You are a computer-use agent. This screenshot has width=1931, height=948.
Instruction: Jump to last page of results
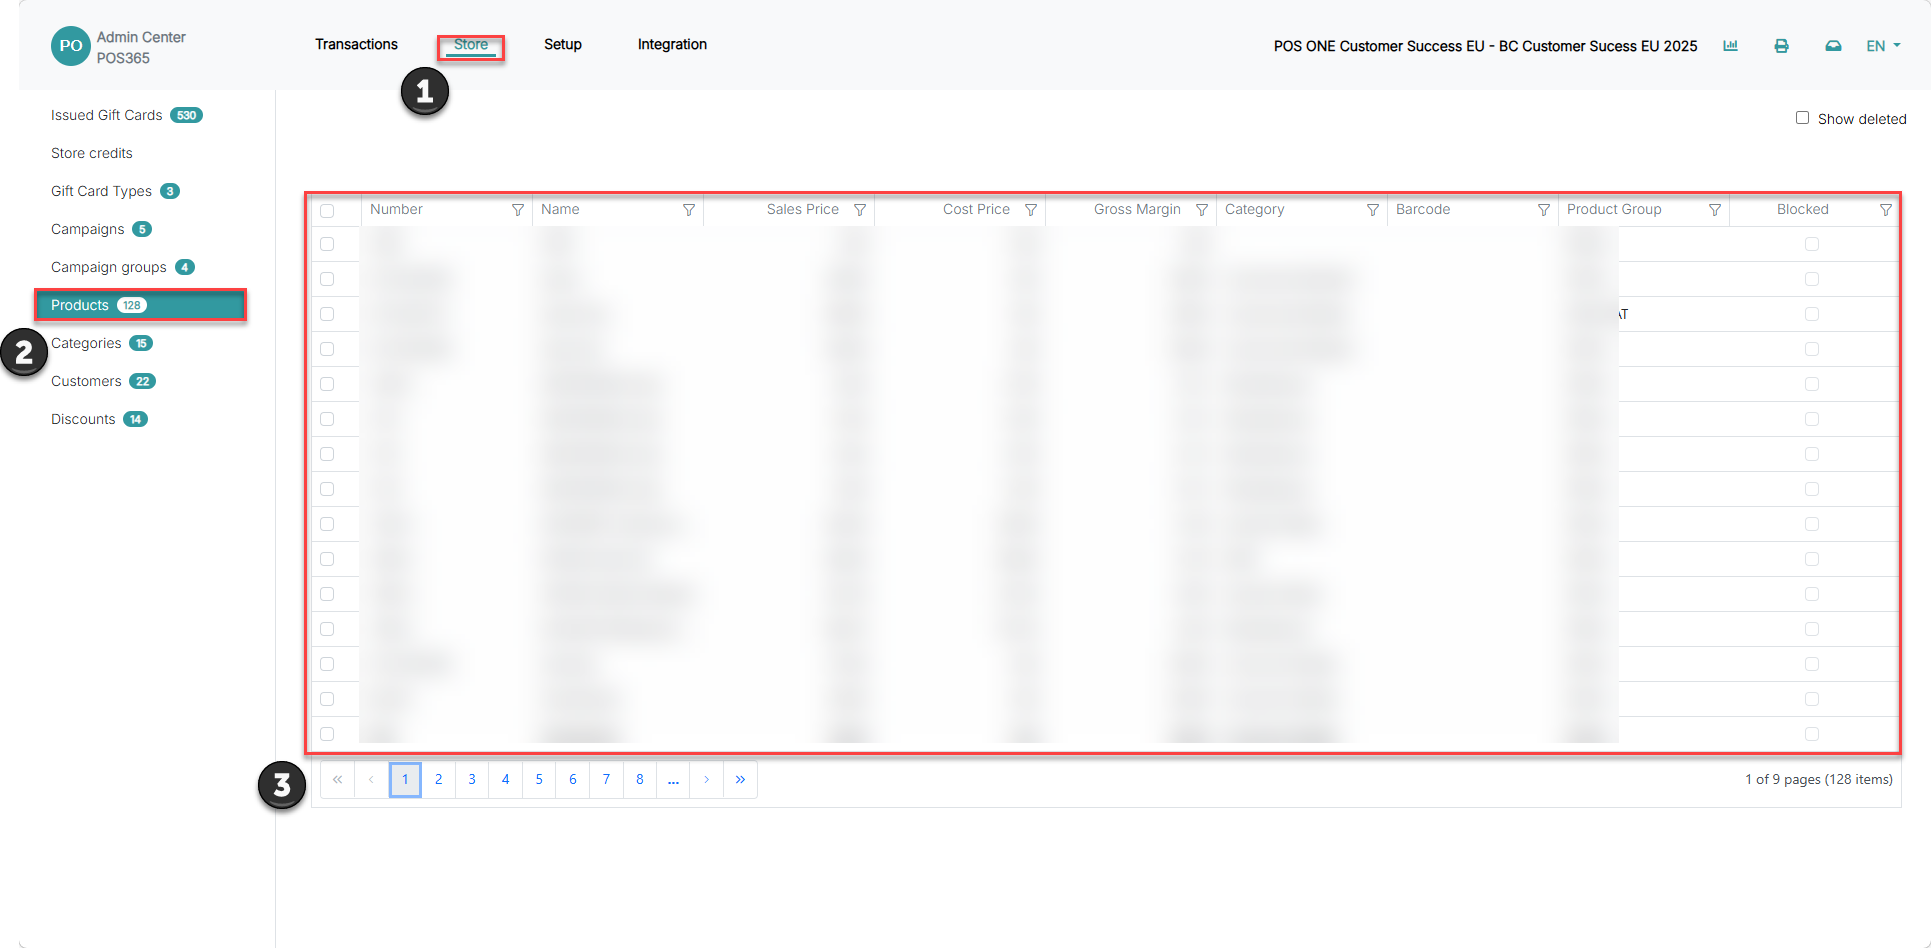pyautogui.click(x=740, y=779)
